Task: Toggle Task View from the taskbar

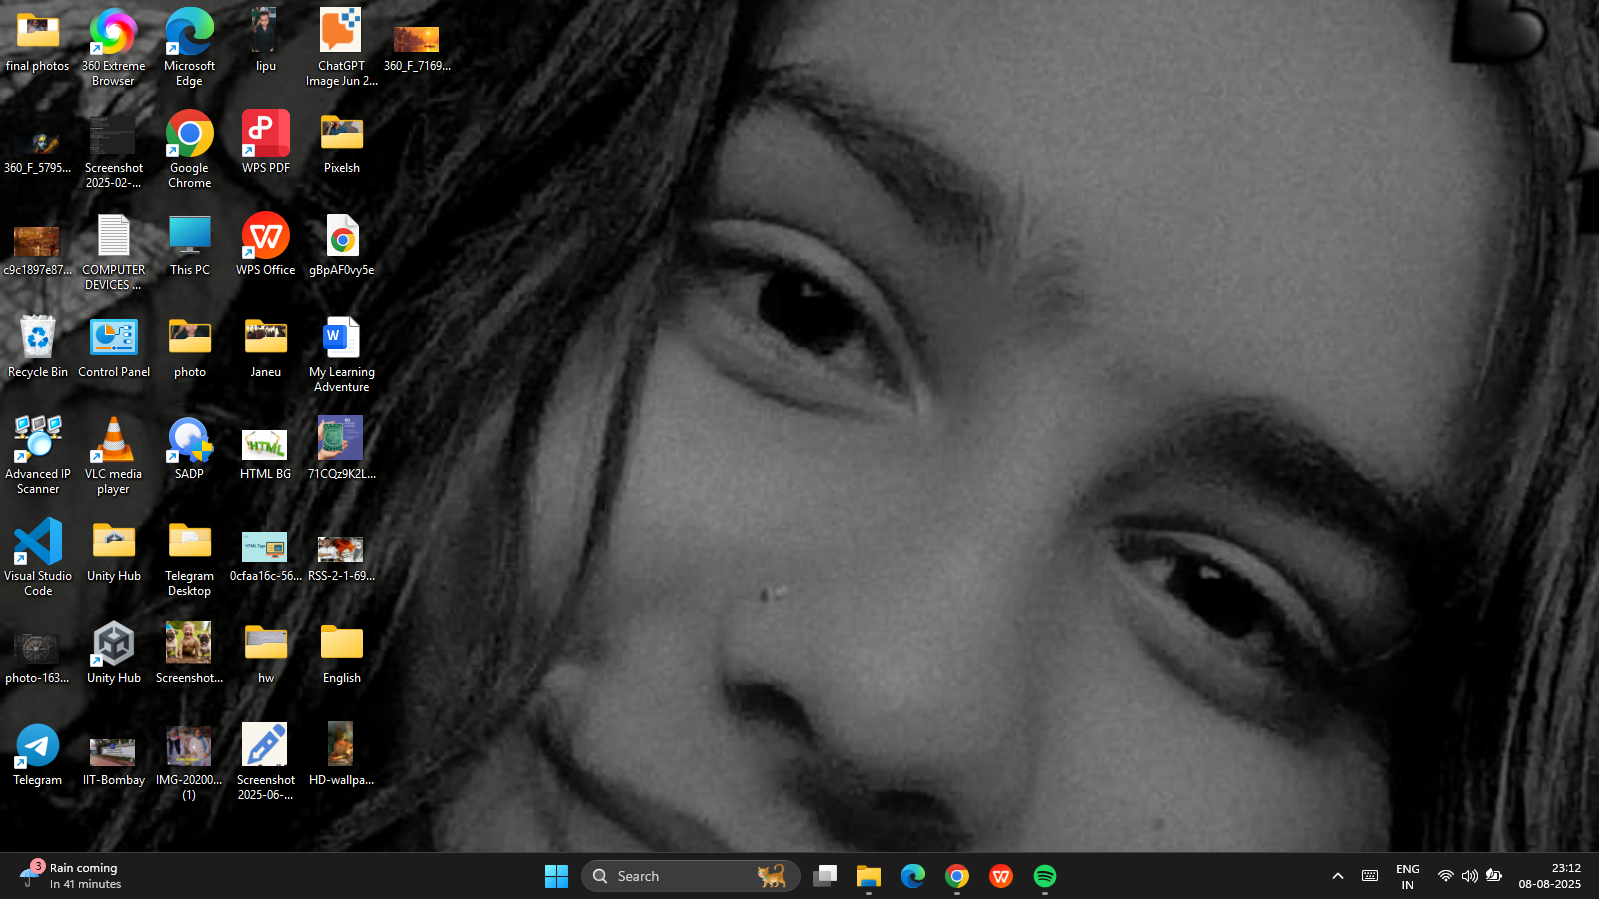Action: [824, 876]
